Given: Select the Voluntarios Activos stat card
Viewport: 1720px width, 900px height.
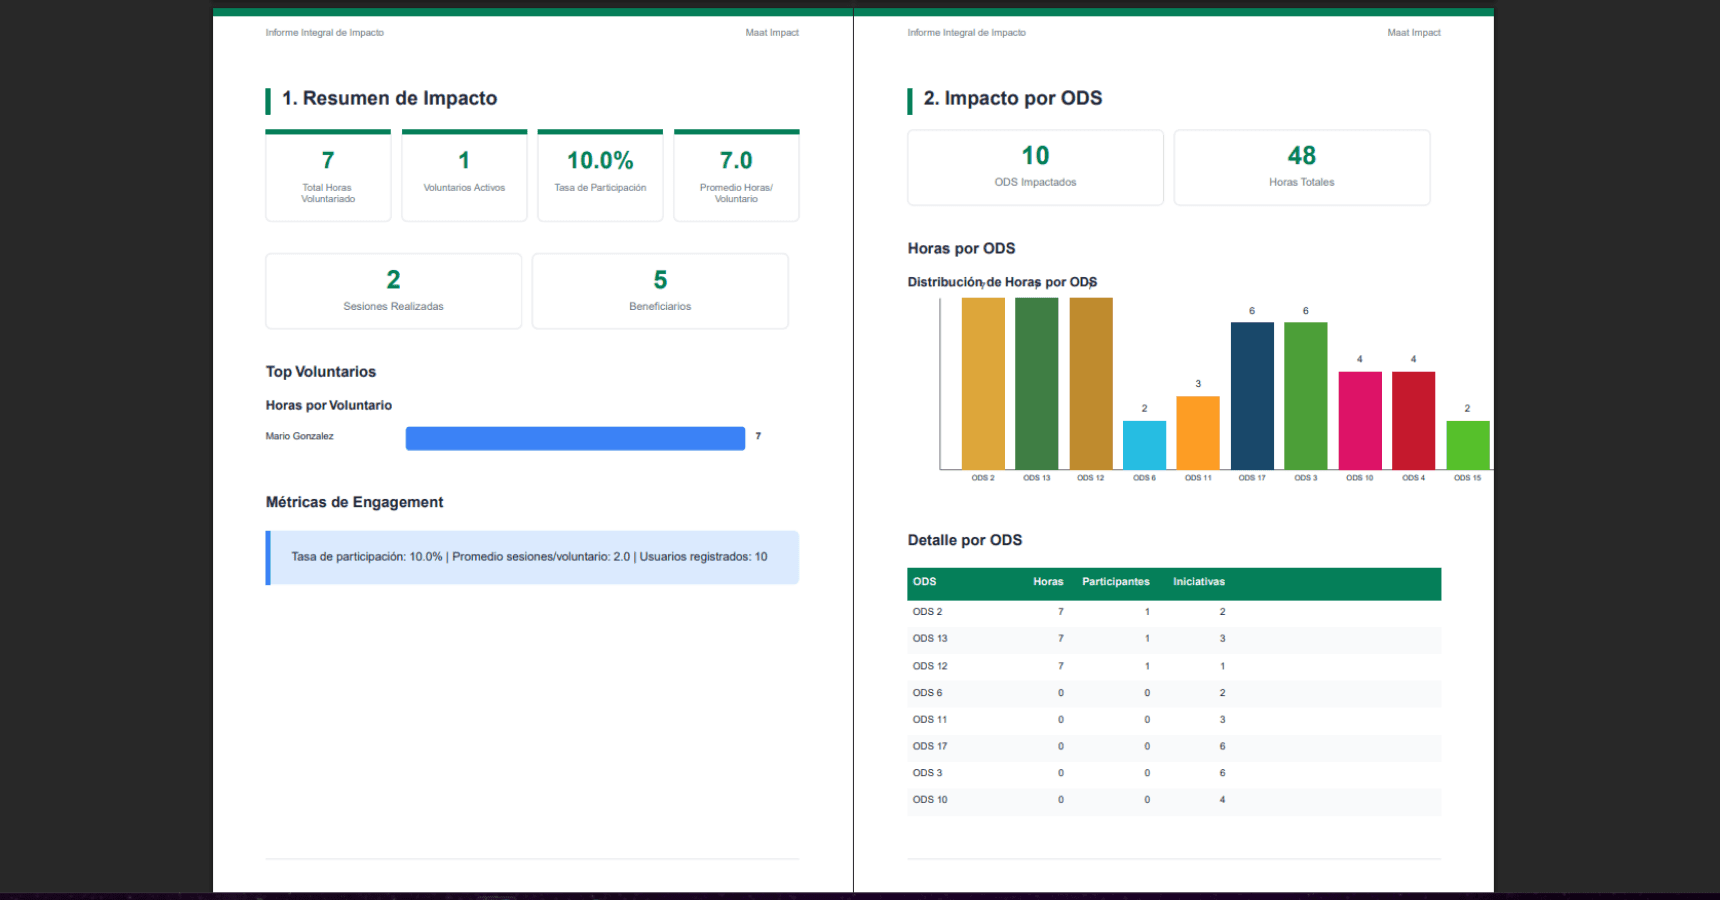Looking at the screenshot, I should click(464, 176).
